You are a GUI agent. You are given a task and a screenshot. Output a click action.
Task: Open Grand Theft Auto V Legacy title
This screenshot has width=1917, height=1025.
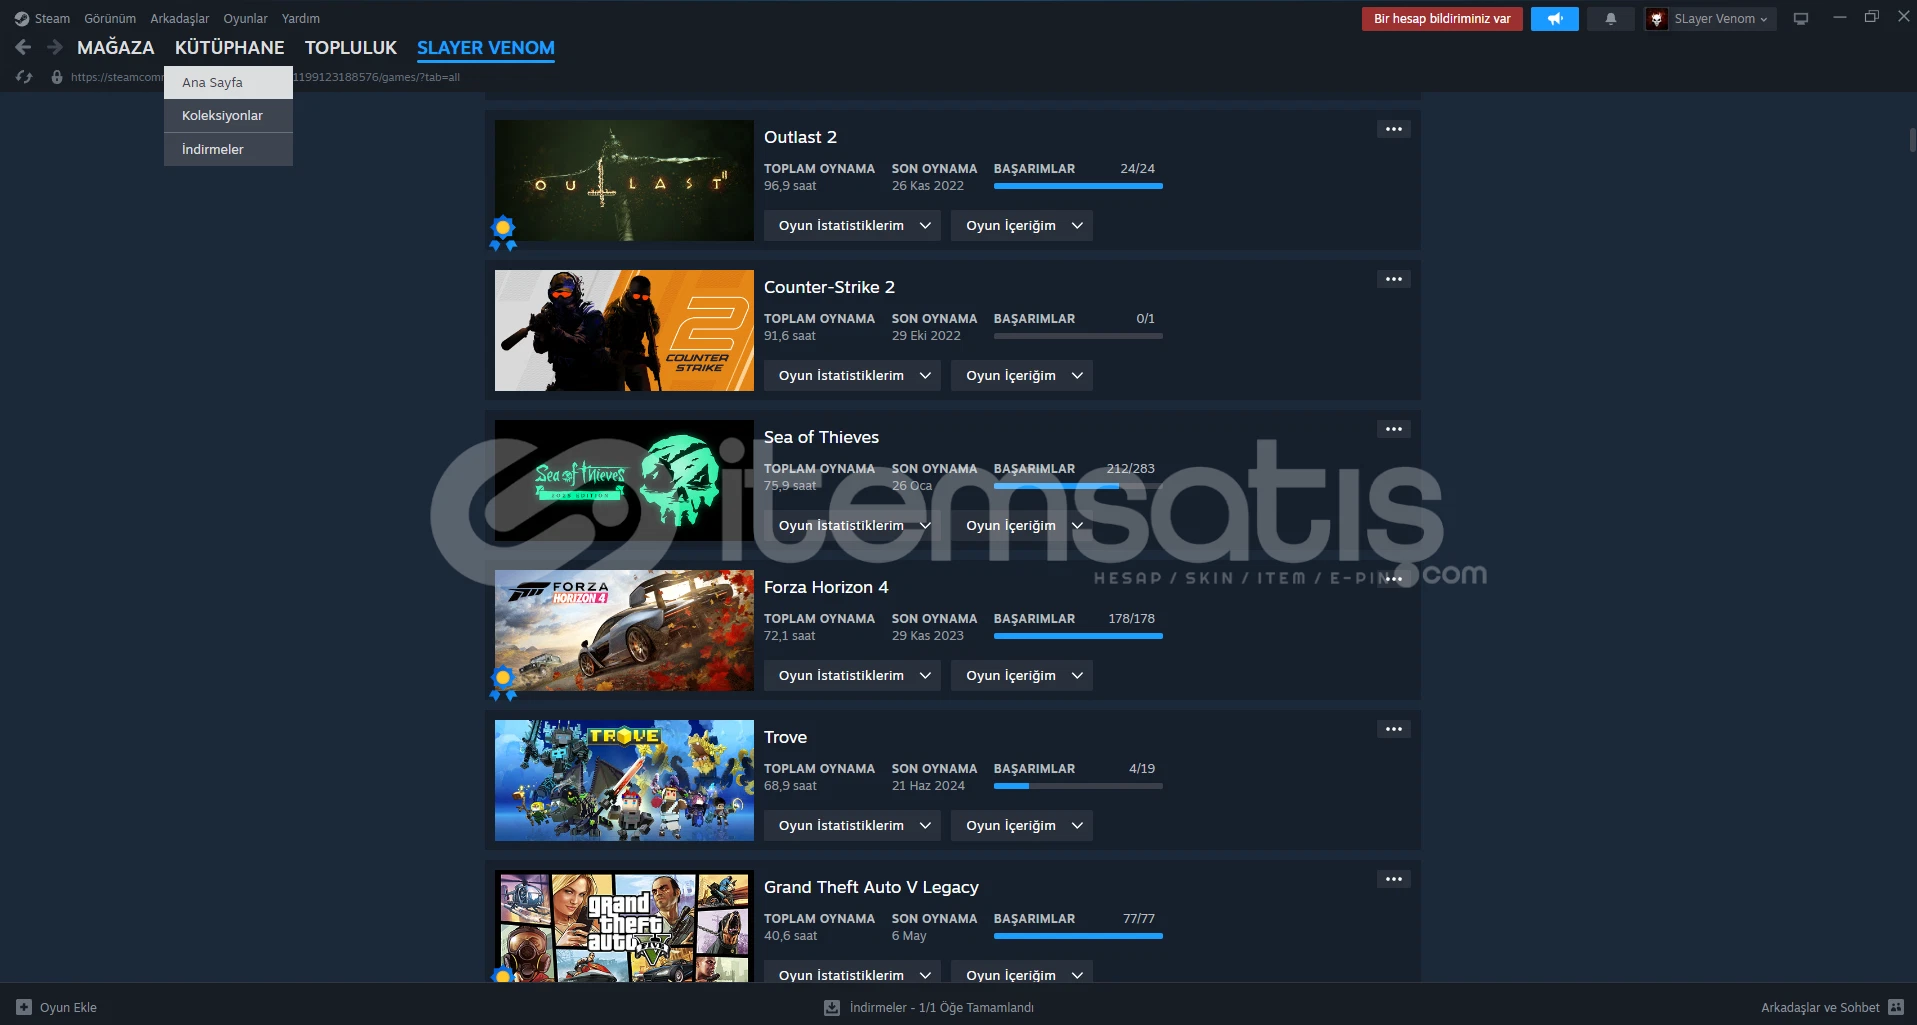(871, 887)
